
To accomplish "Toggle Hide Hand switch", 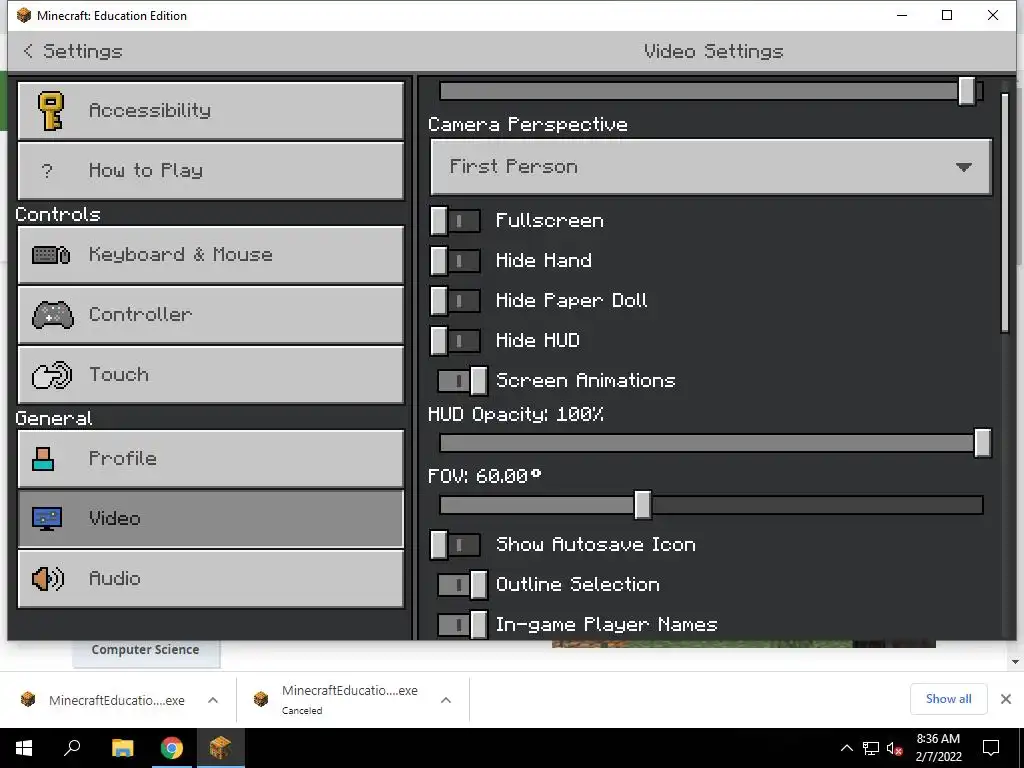I will (455, 261).
